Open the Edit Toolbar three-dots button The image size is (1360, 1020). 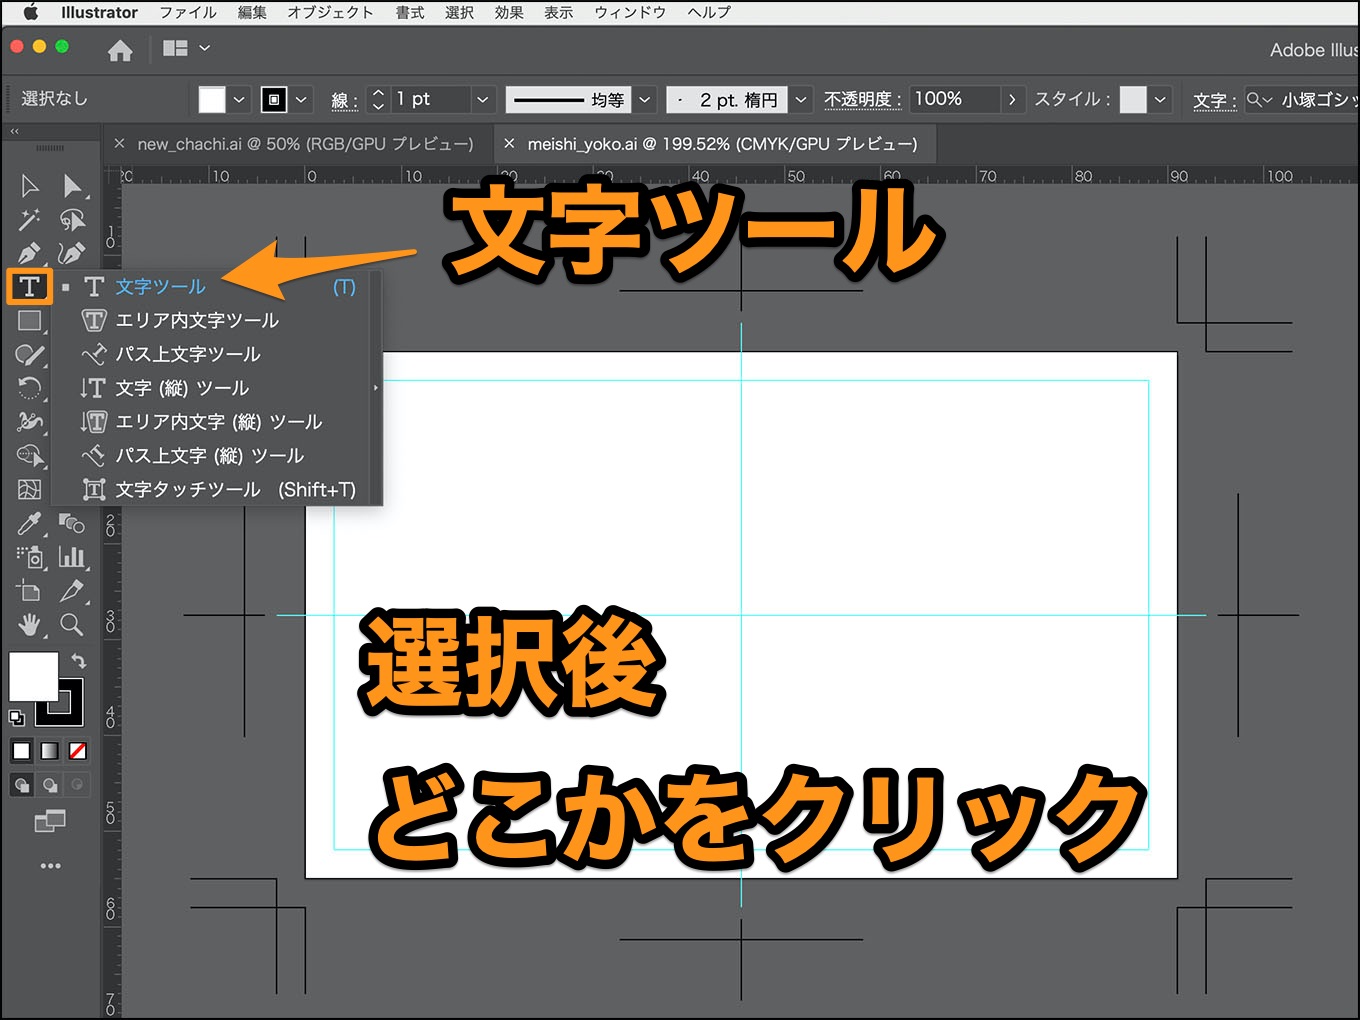50,866
